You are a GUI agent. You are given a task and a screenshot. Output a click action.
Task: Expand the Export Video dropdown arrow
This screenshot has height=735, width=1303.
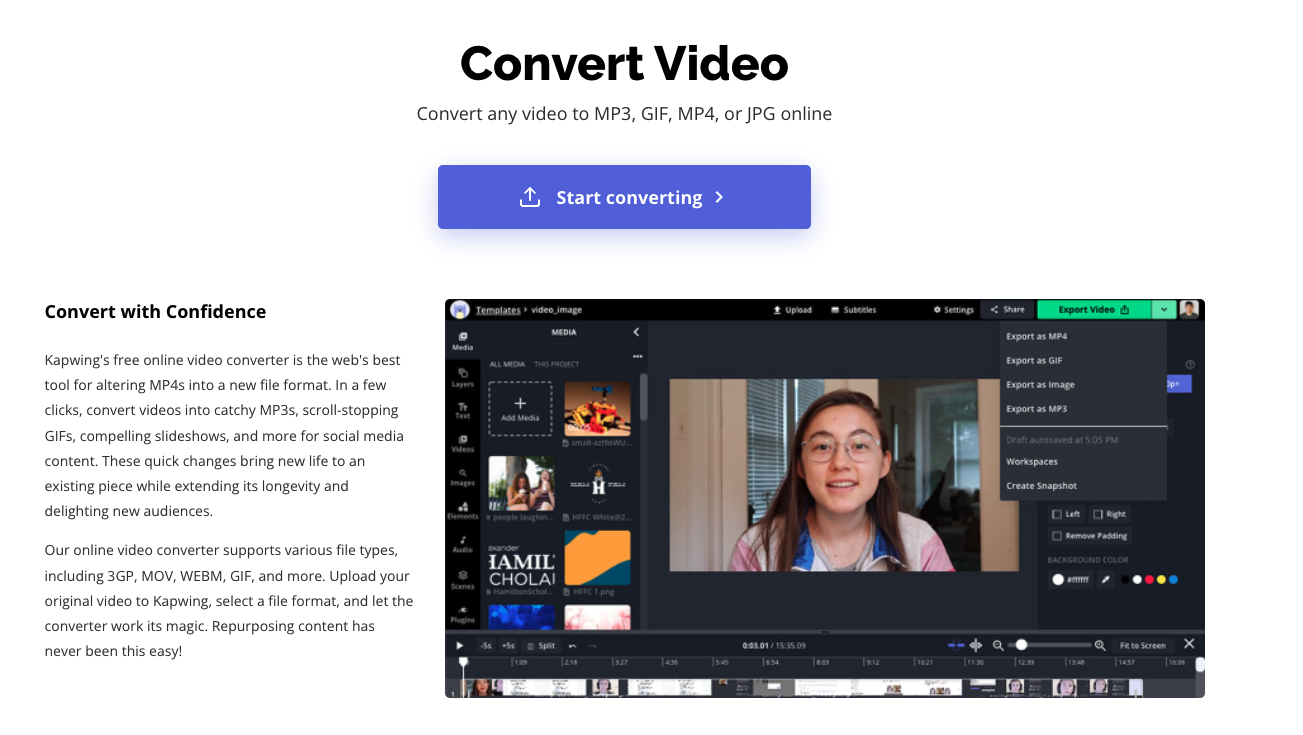pos(1164,310)
